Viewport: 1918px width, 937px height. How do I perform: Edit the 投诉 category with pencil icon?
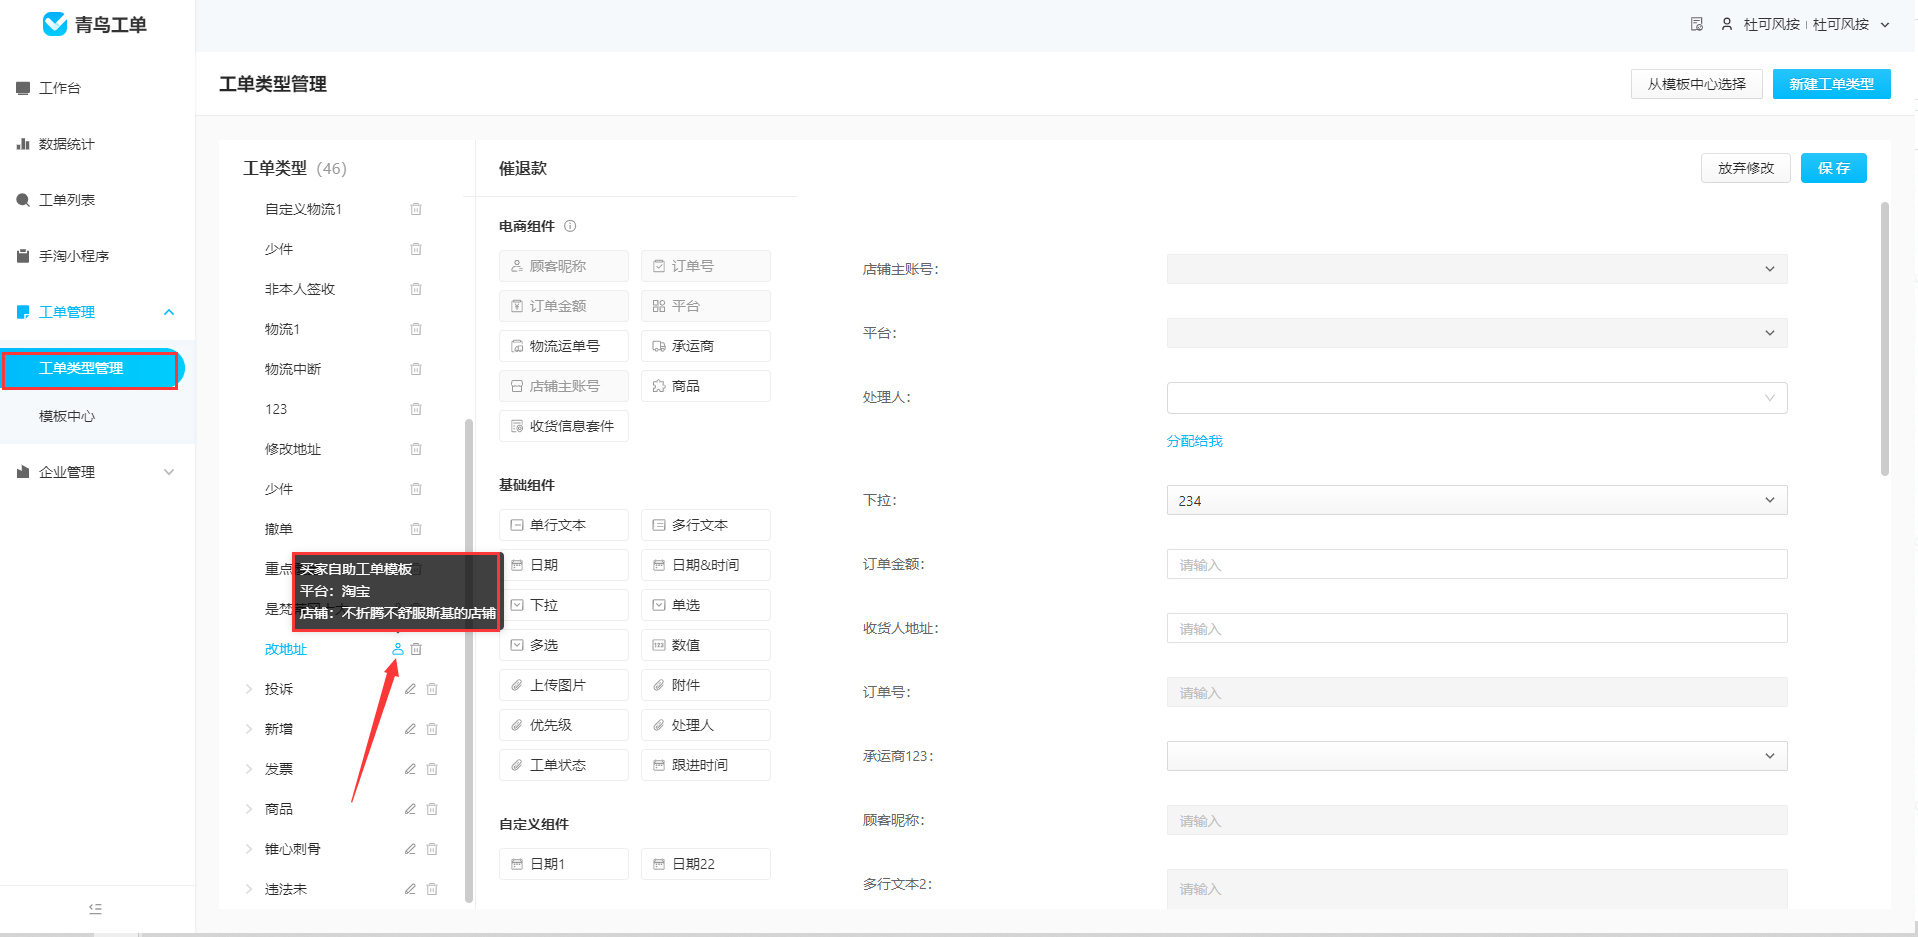point(410,689)
